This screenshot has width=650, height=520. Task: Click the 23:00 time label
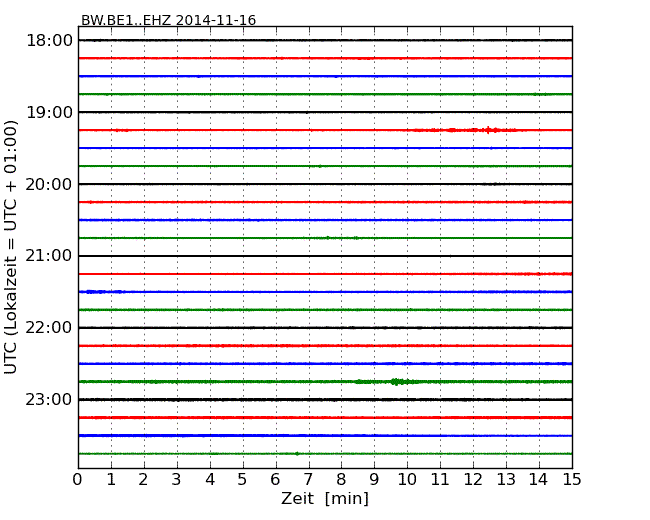point(49,400)
